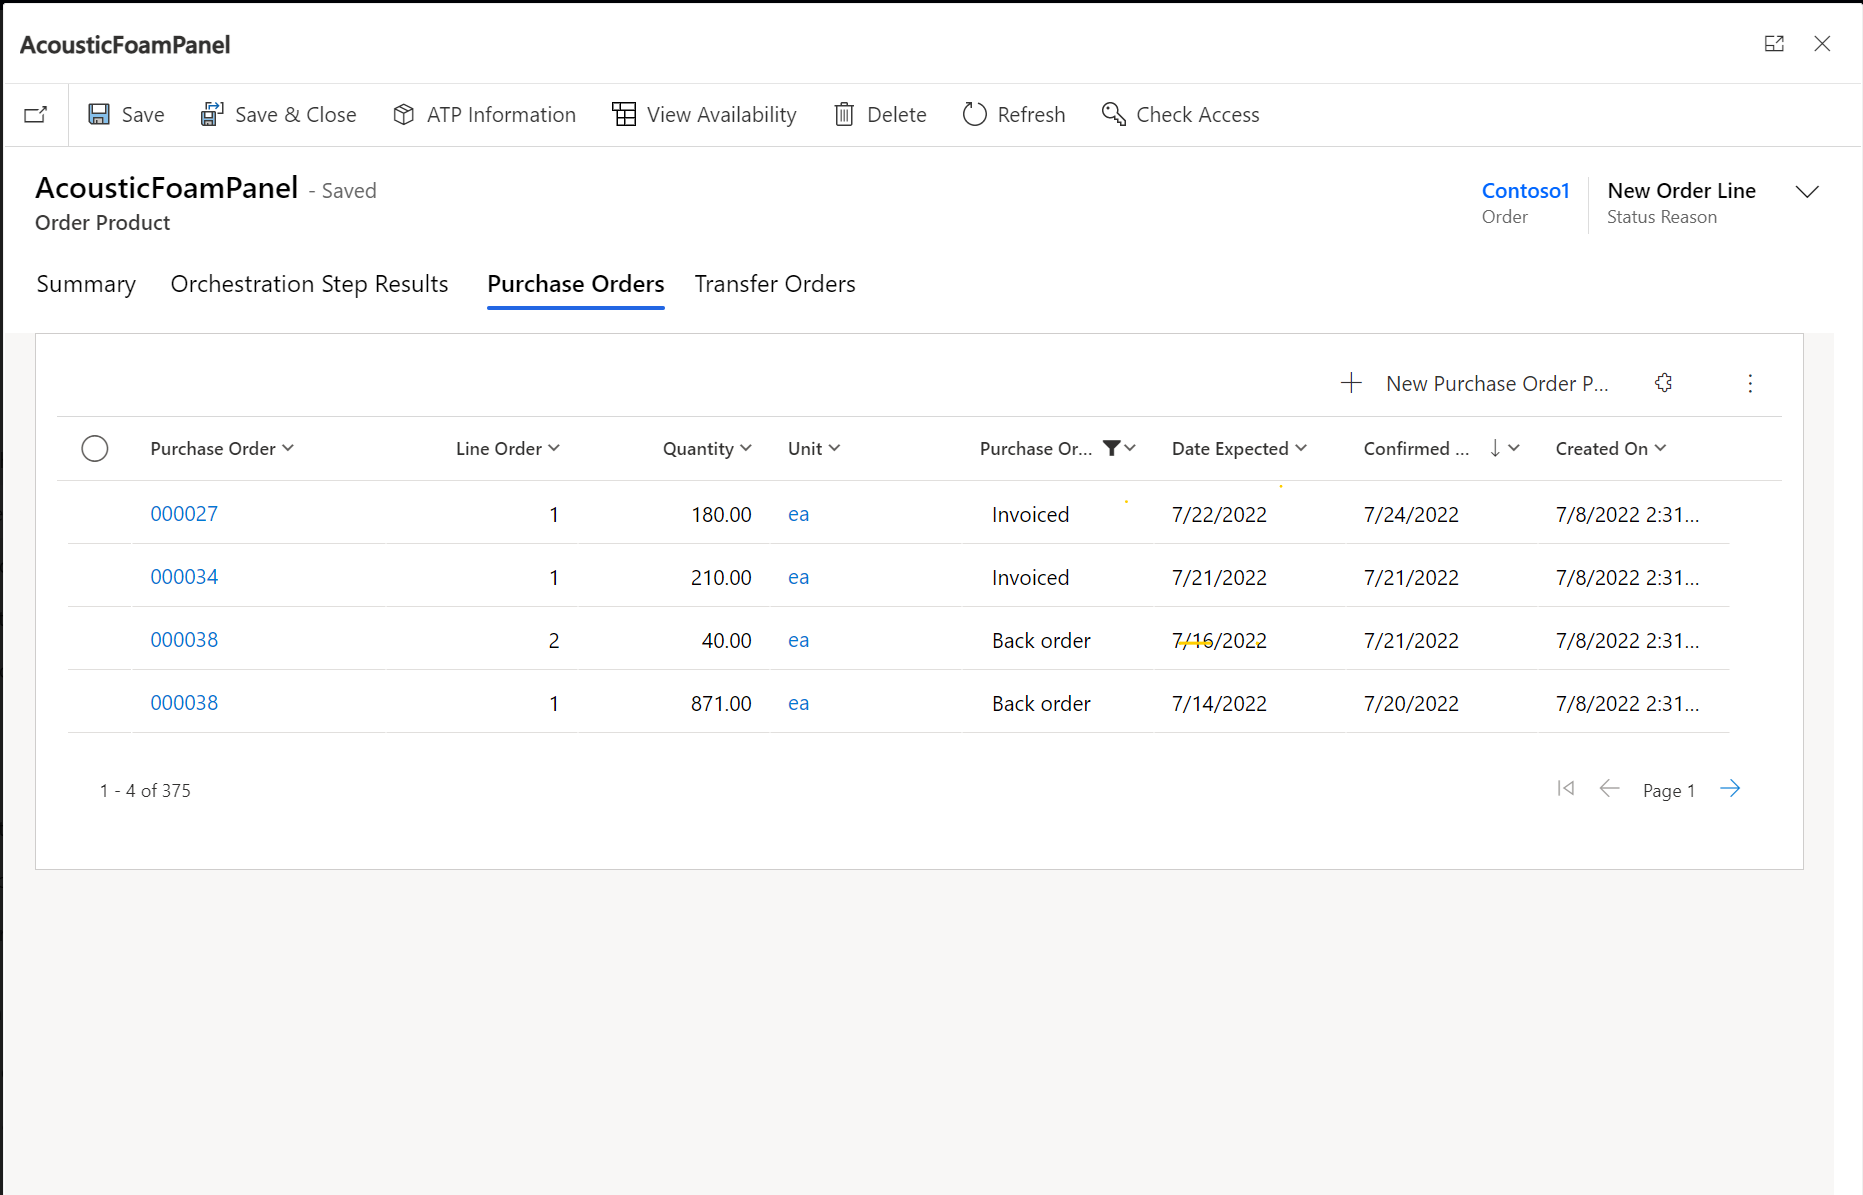This screenshot has height=1195, width=1863.
Task: Switch to the Transfer Orders tab
Action: tap(775, 284)
